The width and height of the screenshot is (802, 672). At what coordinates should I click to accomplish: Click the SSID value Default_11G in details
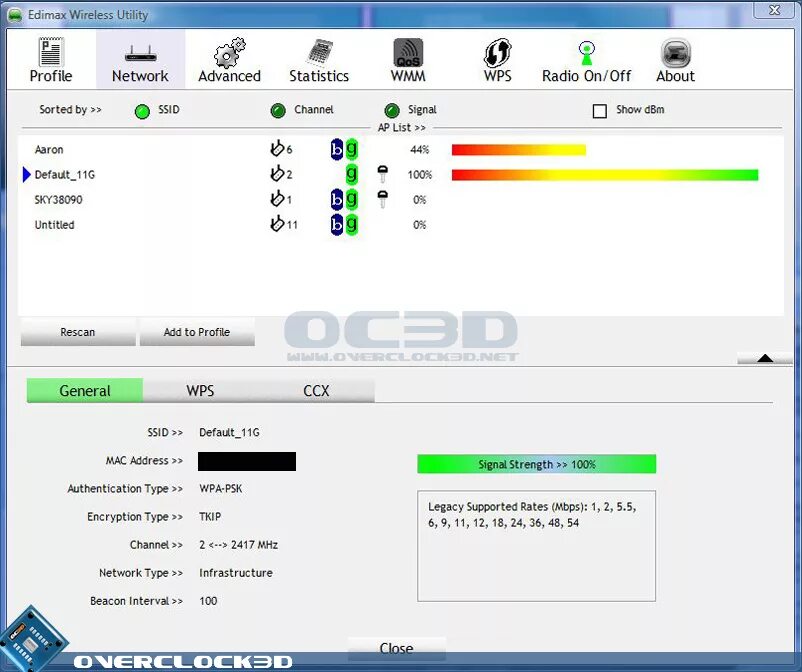click(230, 433)
